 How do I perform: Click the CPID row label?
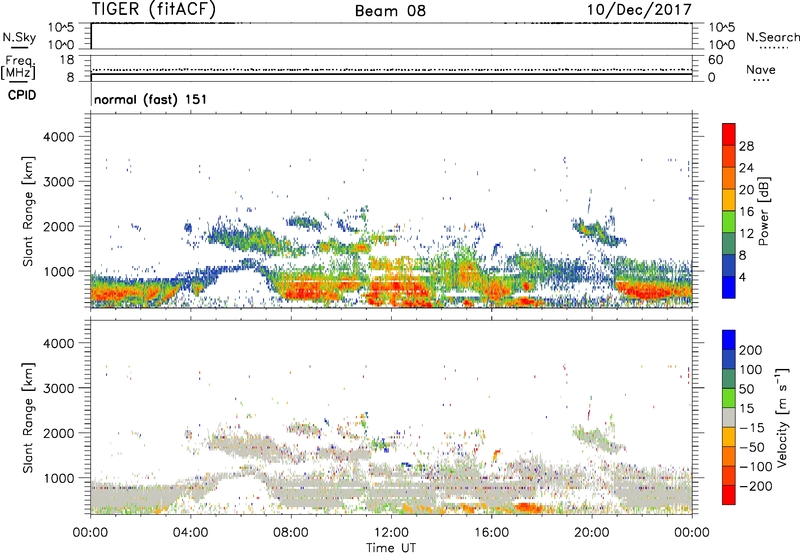(x=22, y=95)
